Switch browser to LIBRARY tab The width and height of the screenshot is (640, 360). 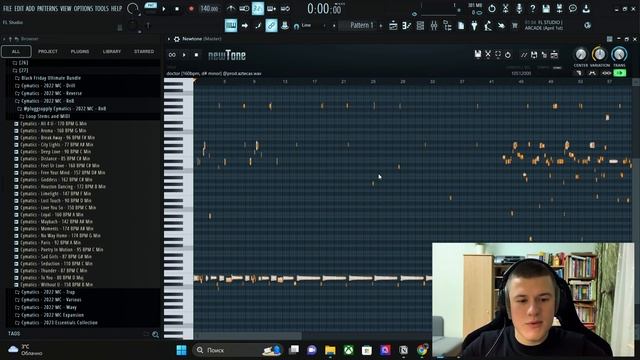(x=111, y=51)
